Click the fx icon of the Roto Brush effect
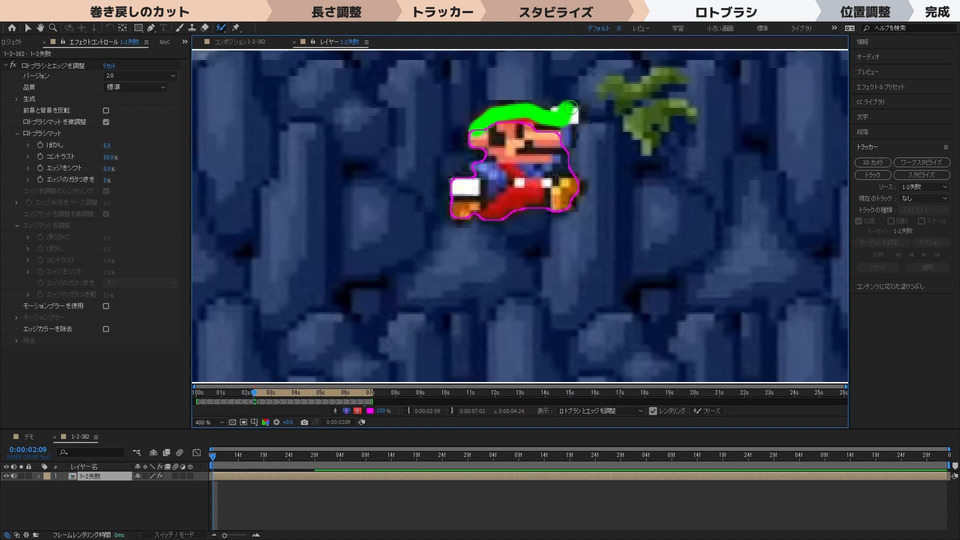Image resolution: width=960 pixels, height=540 pixels. pyautogui.click(x=13, y=65)
